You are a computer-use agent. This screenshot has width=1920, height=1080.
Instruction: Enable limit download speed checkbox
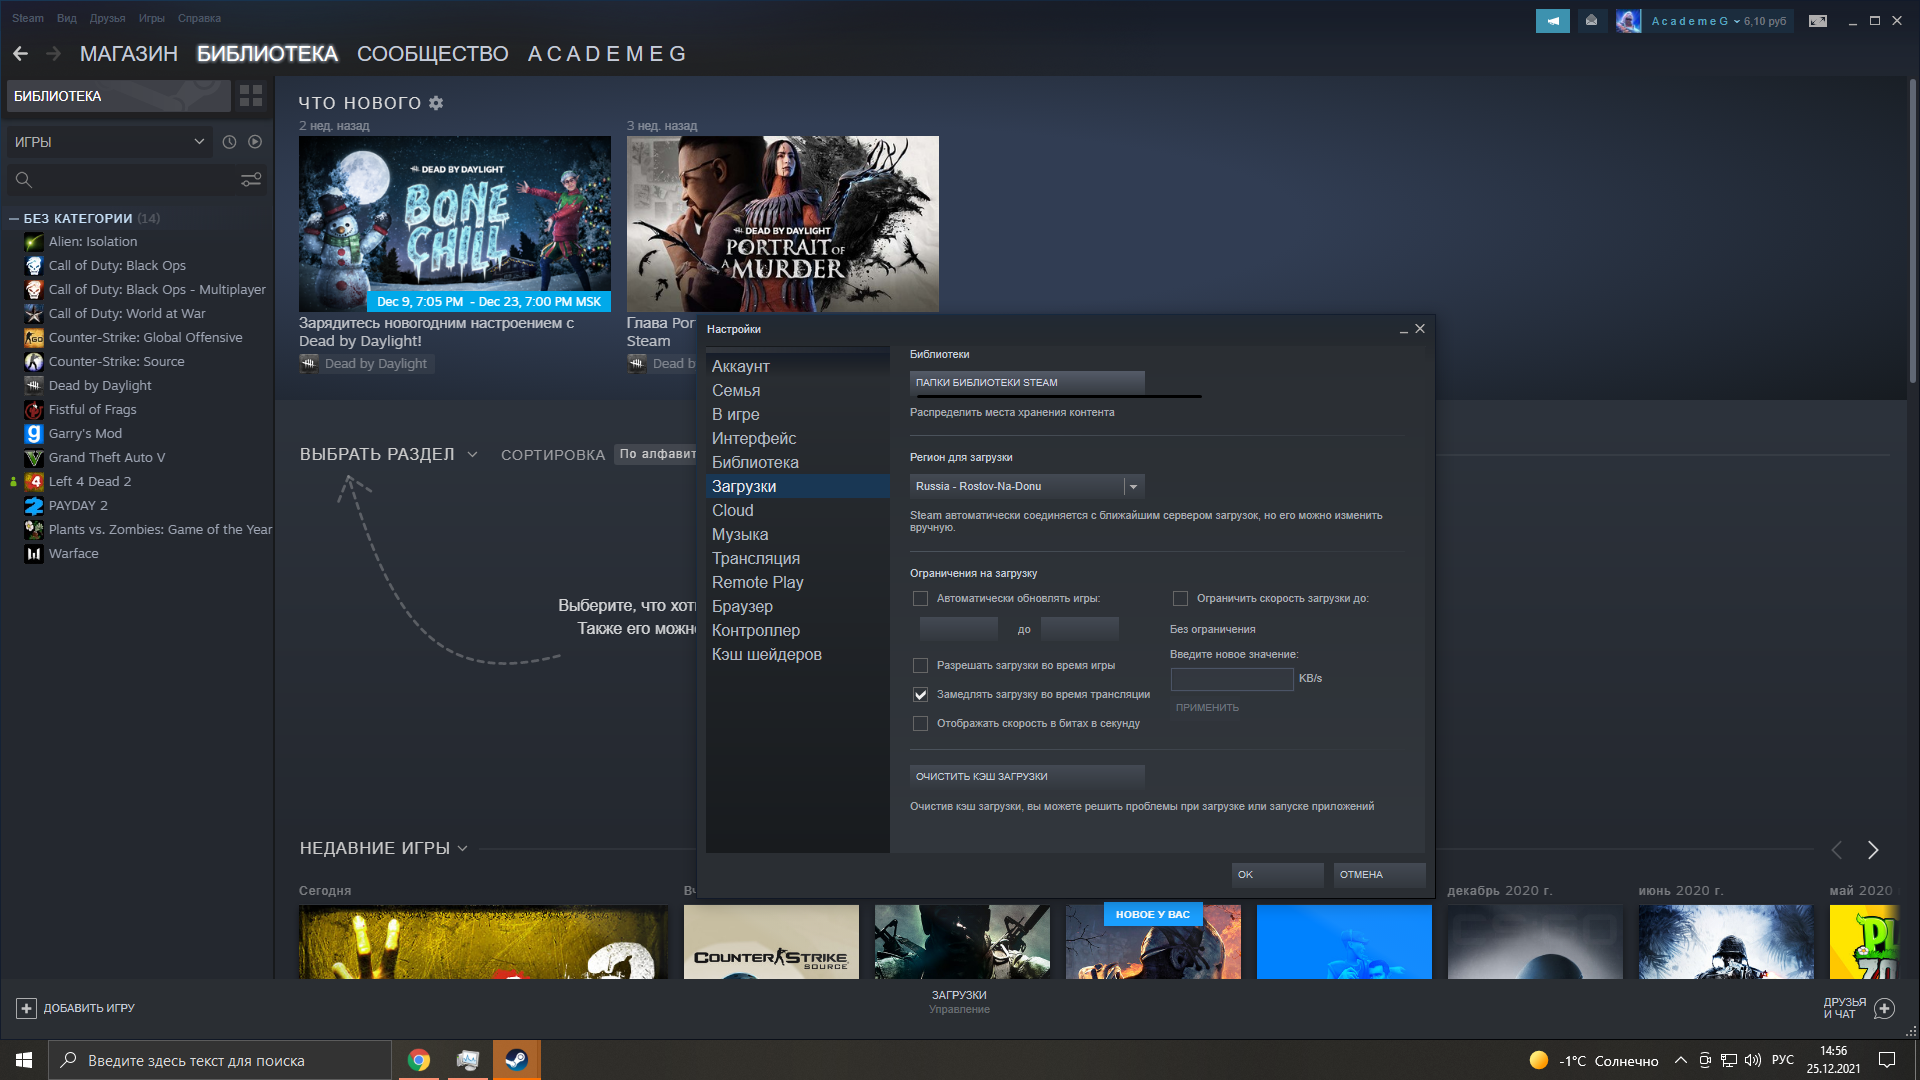[1180, 599]
